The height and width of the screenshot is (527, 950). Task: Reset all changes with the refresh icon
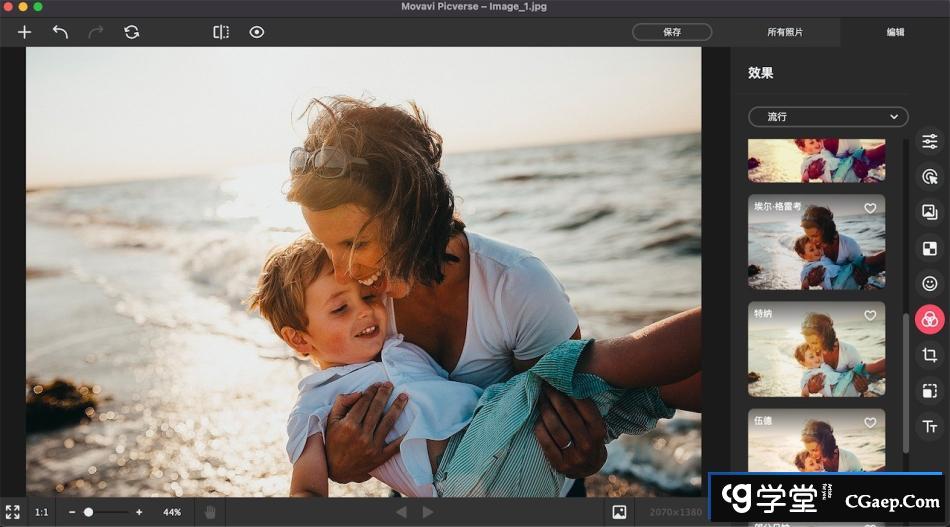pos(131,32)
